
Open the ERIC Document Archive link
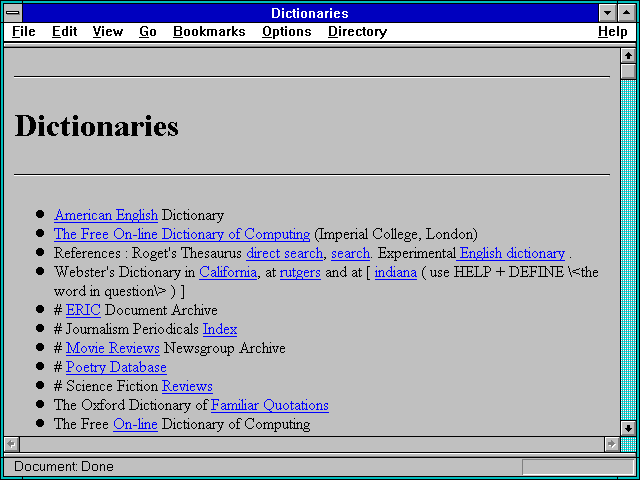click(x=83, y=310)
